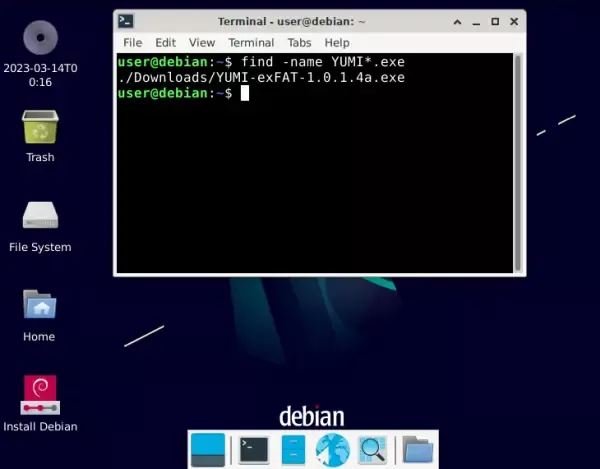Open the View menu in Terminal

202,43
